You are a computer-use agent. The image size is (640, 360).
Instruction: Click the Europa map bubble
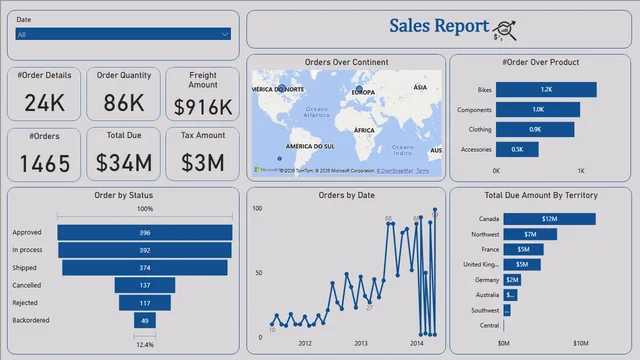click(359, 89)
